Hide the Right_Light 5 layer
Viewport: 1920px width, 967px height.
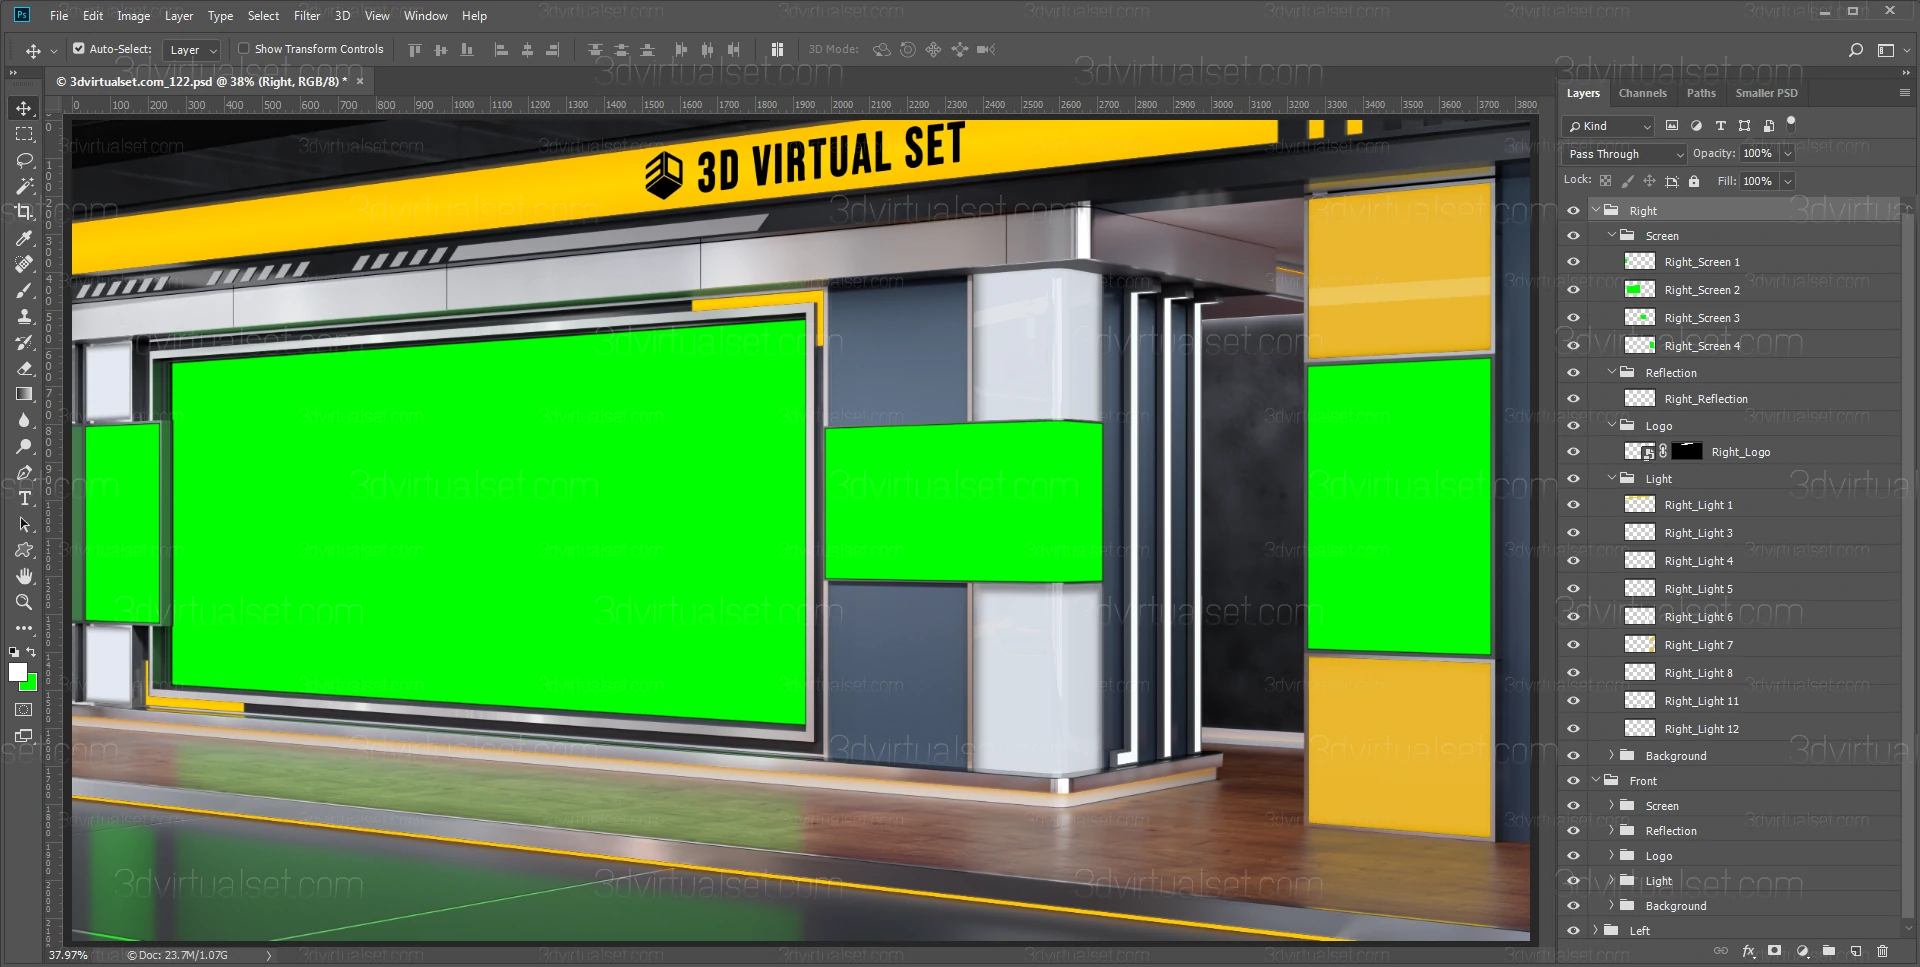[x=1573, y=589]
